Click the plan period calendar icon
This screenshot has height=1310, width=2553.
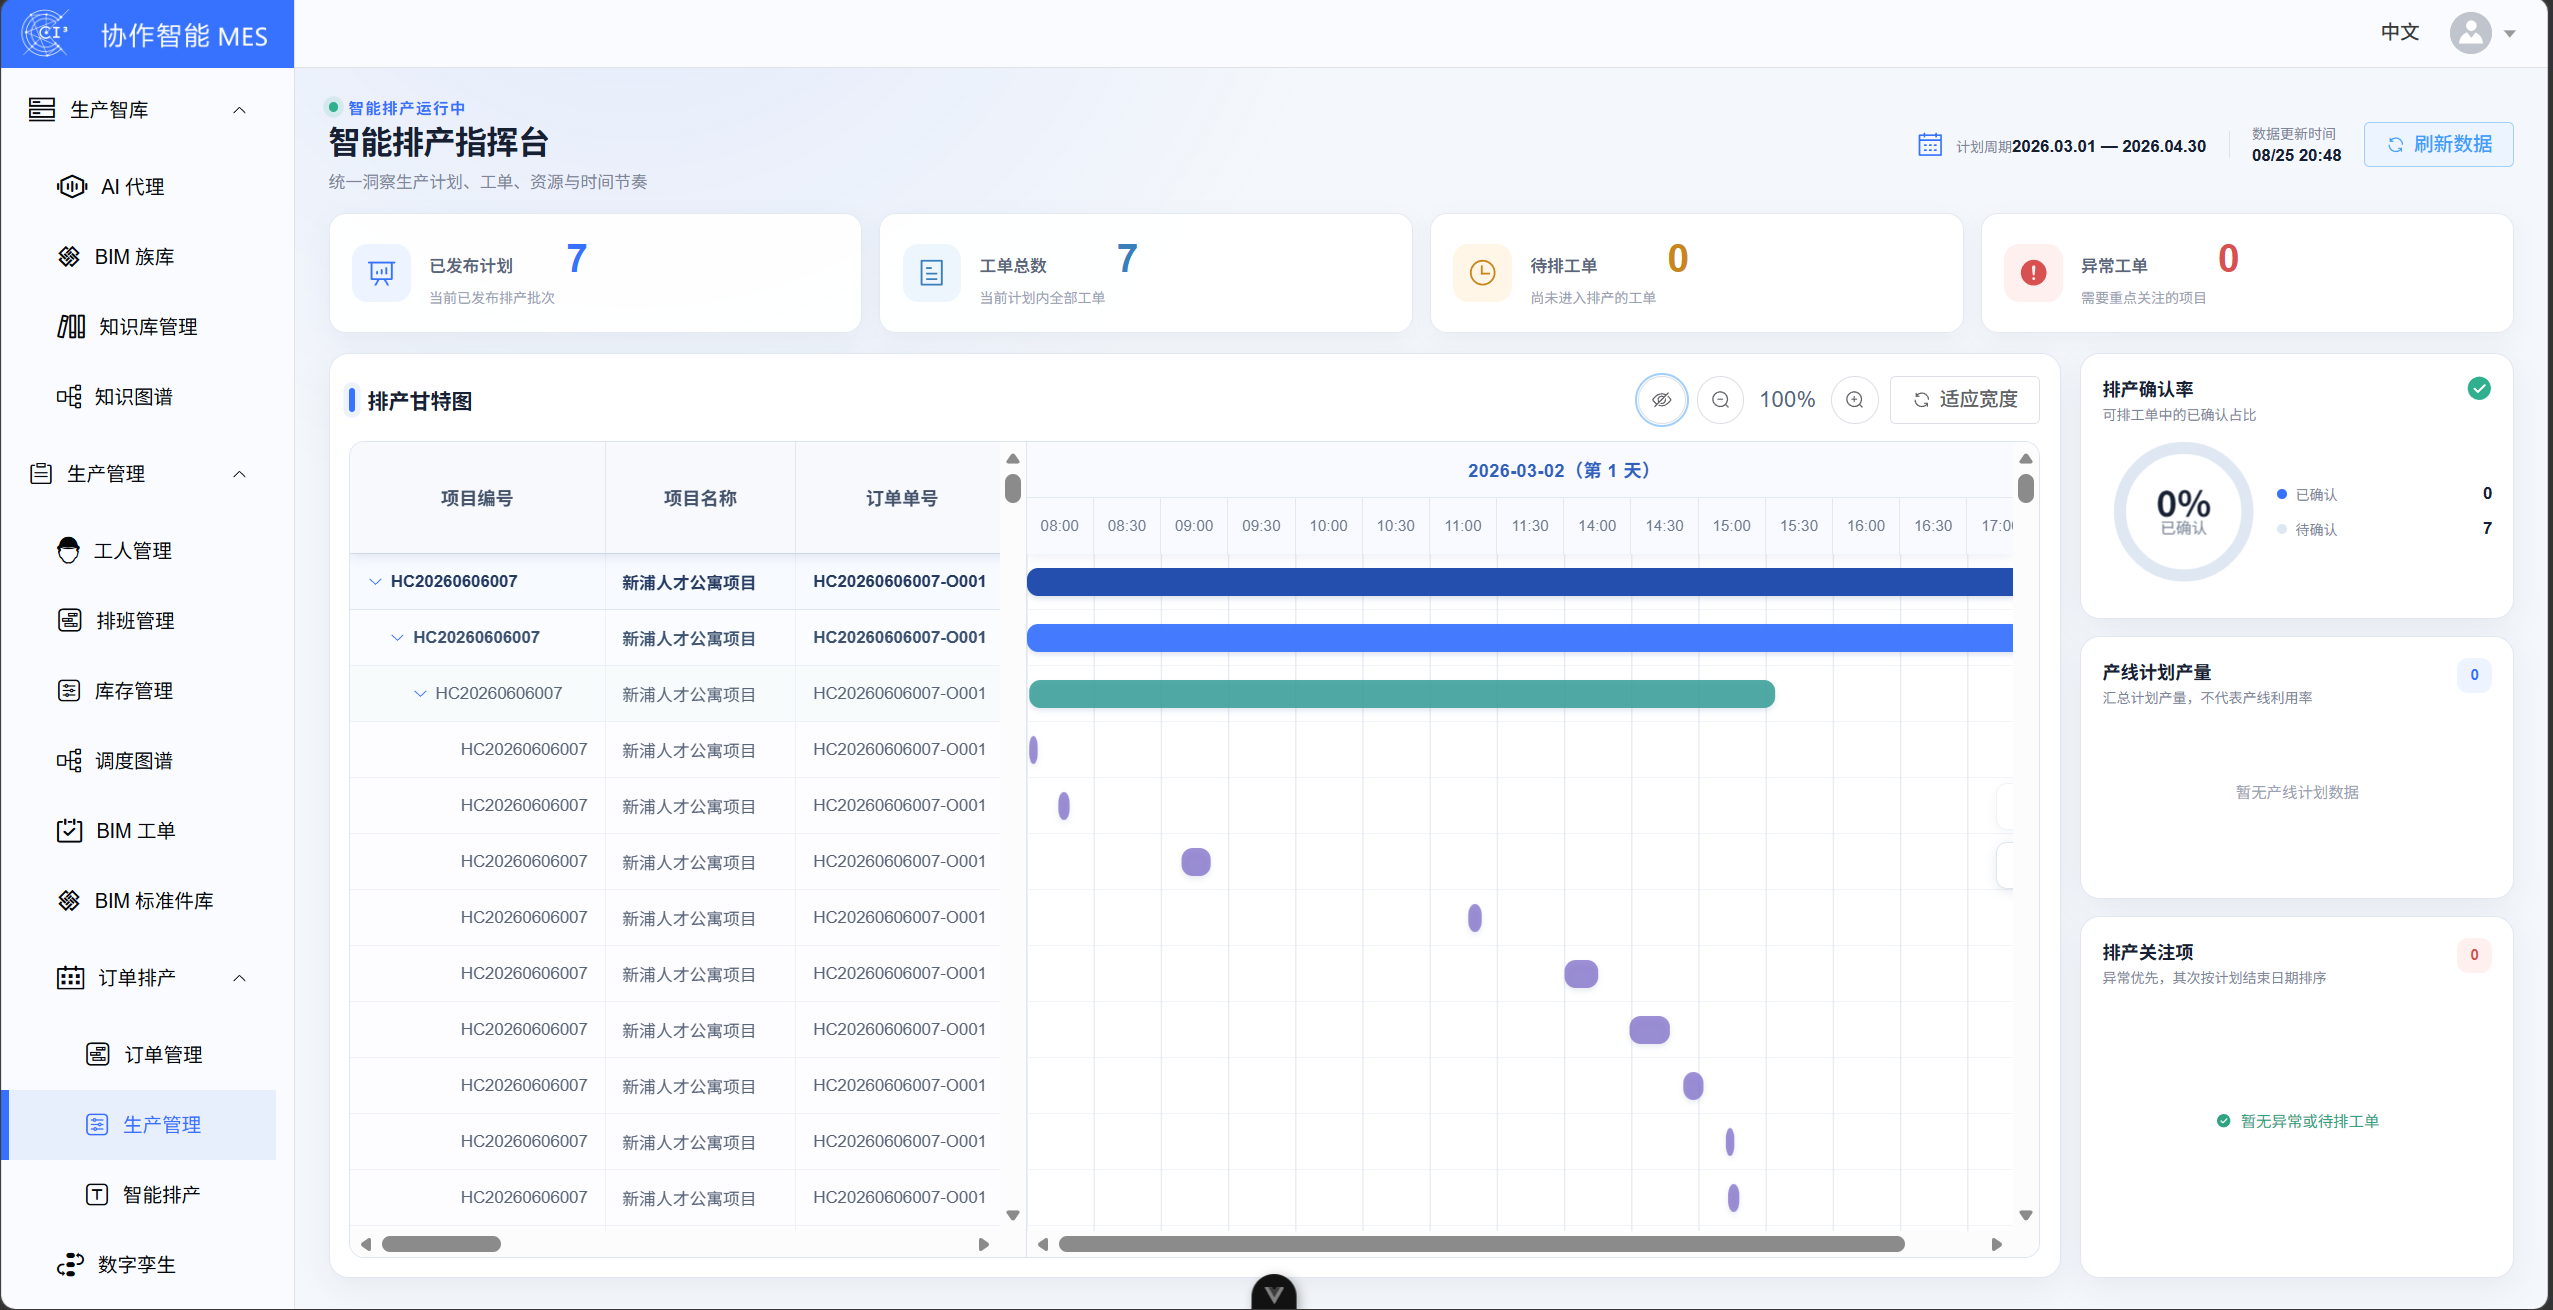(x=1930, y=145)
